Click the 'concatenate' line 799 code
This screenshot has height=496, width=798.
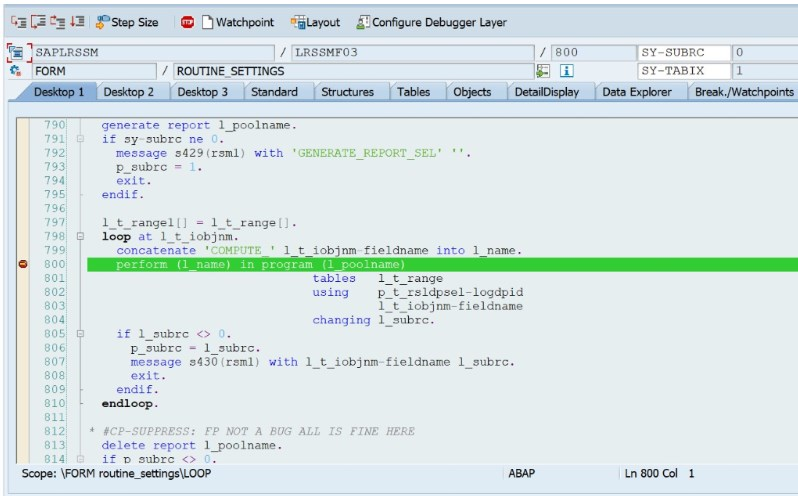click(x=319, y=250)
